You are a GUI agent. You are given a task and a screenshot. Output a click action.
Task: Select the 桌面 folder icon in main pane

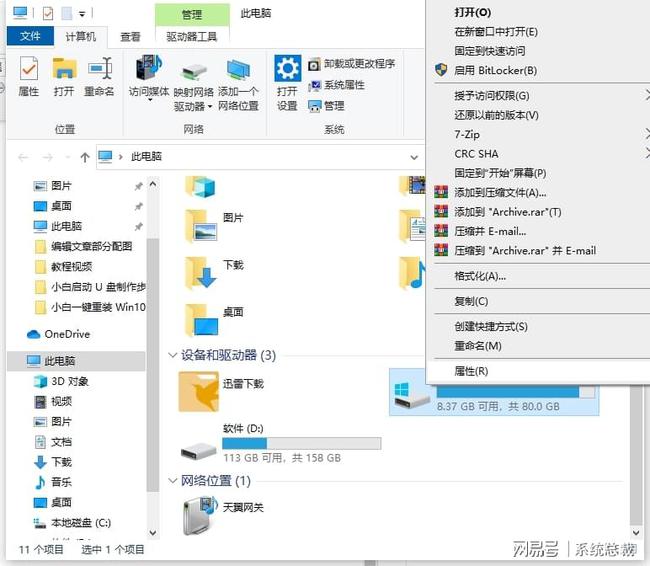[x=201, y=320]
